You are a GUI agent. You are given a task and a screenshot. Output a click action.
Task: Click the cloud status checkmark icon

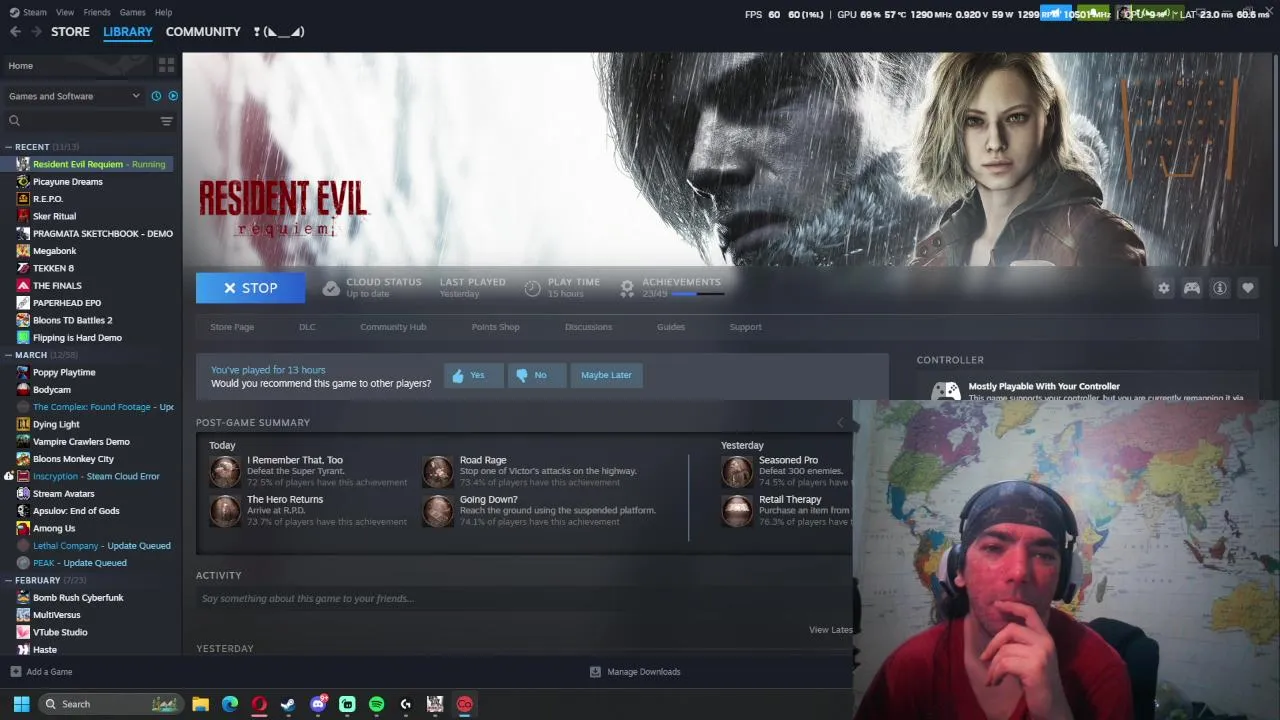point(331,288)
